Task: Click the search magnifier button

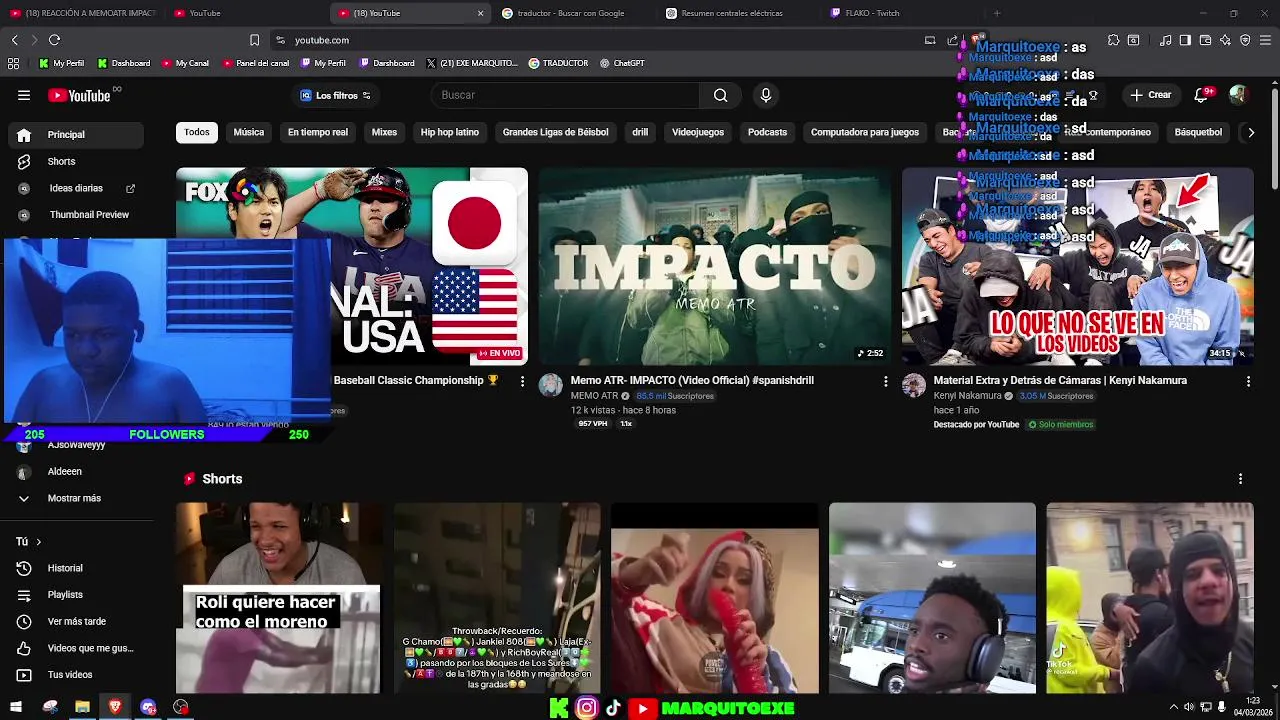Action: (x=720, y=95)
